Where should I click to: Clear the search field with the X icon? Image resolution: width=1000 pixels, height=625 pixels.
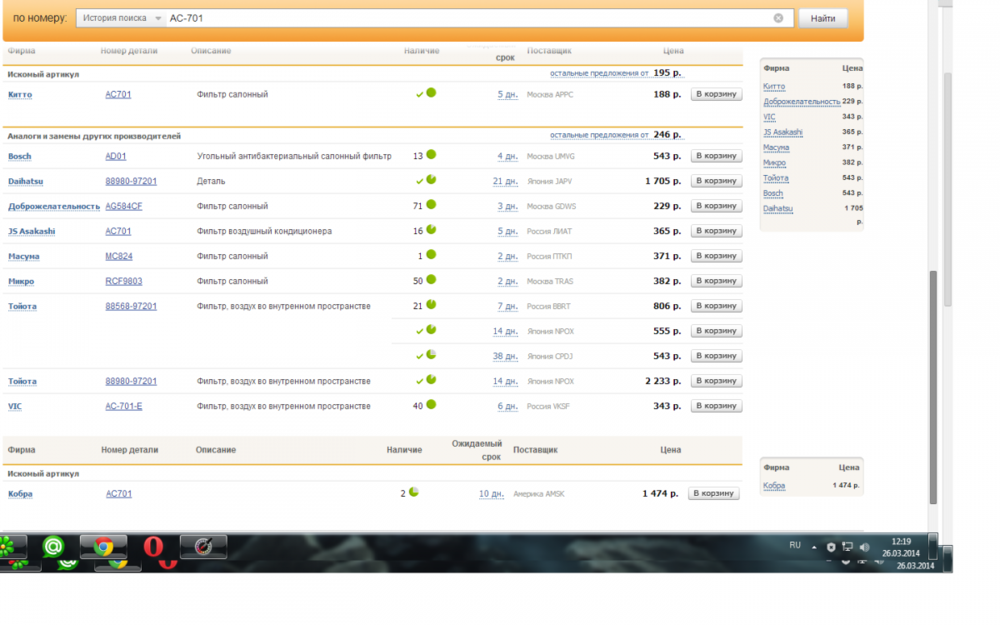tap(778, 18)
